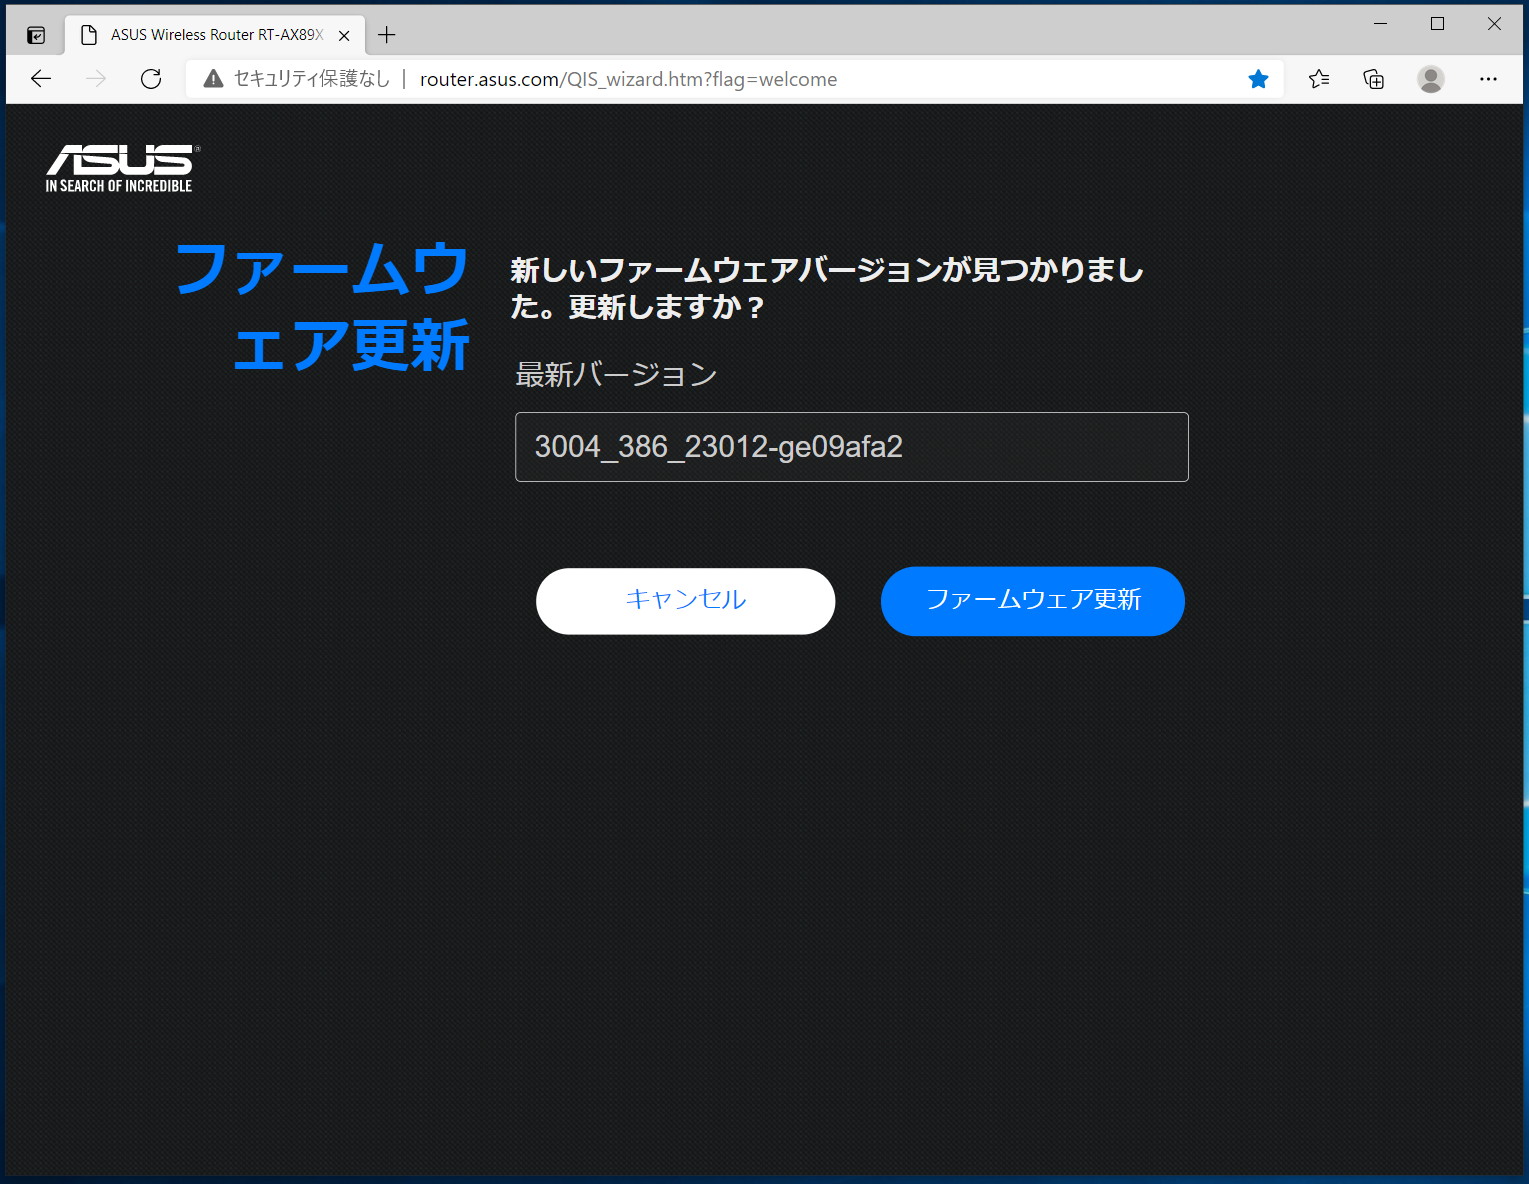Click the security warning triangle icon
Viewport: 1529px width, 1184px height.
pyautogui.click(x=213, y=79)
